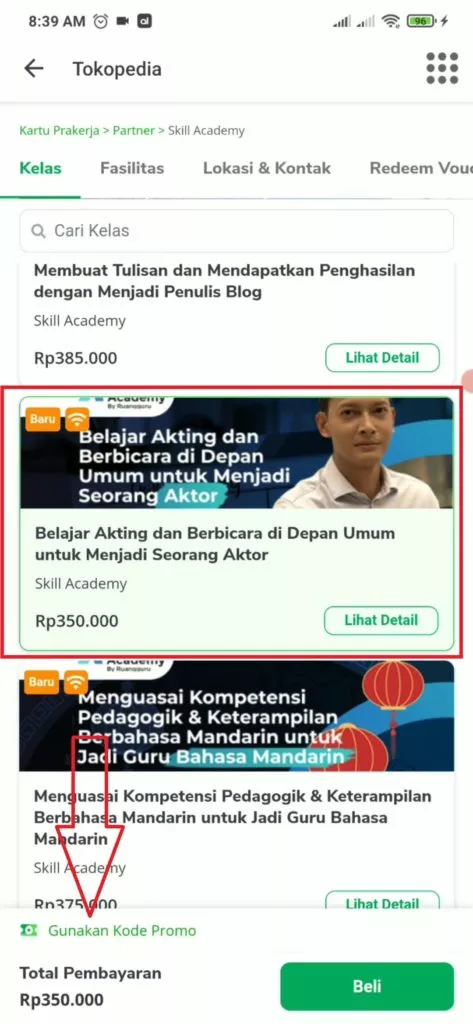Screen dimensions: 473x1024
Task: Tap Lihat Detail for Rp385.000 blog course
Action: click(382, 358)
